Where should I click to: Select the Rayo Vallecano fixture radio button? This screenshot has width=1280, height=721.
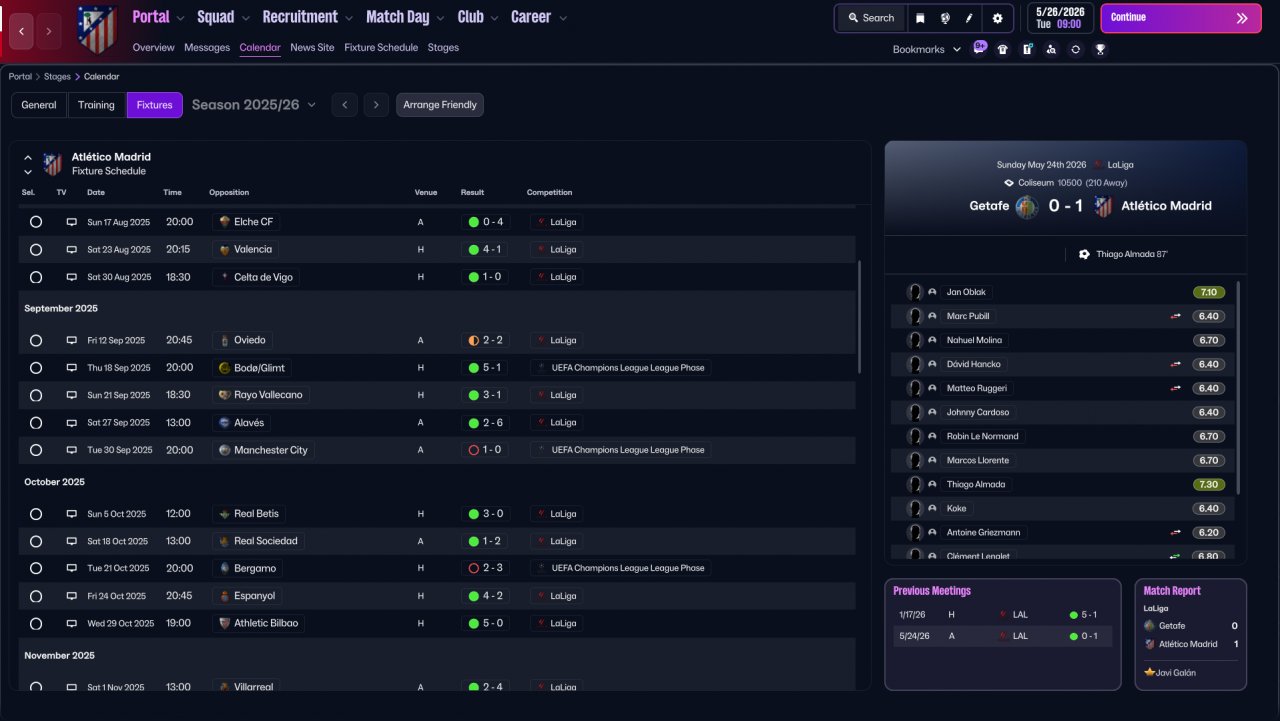36,395
